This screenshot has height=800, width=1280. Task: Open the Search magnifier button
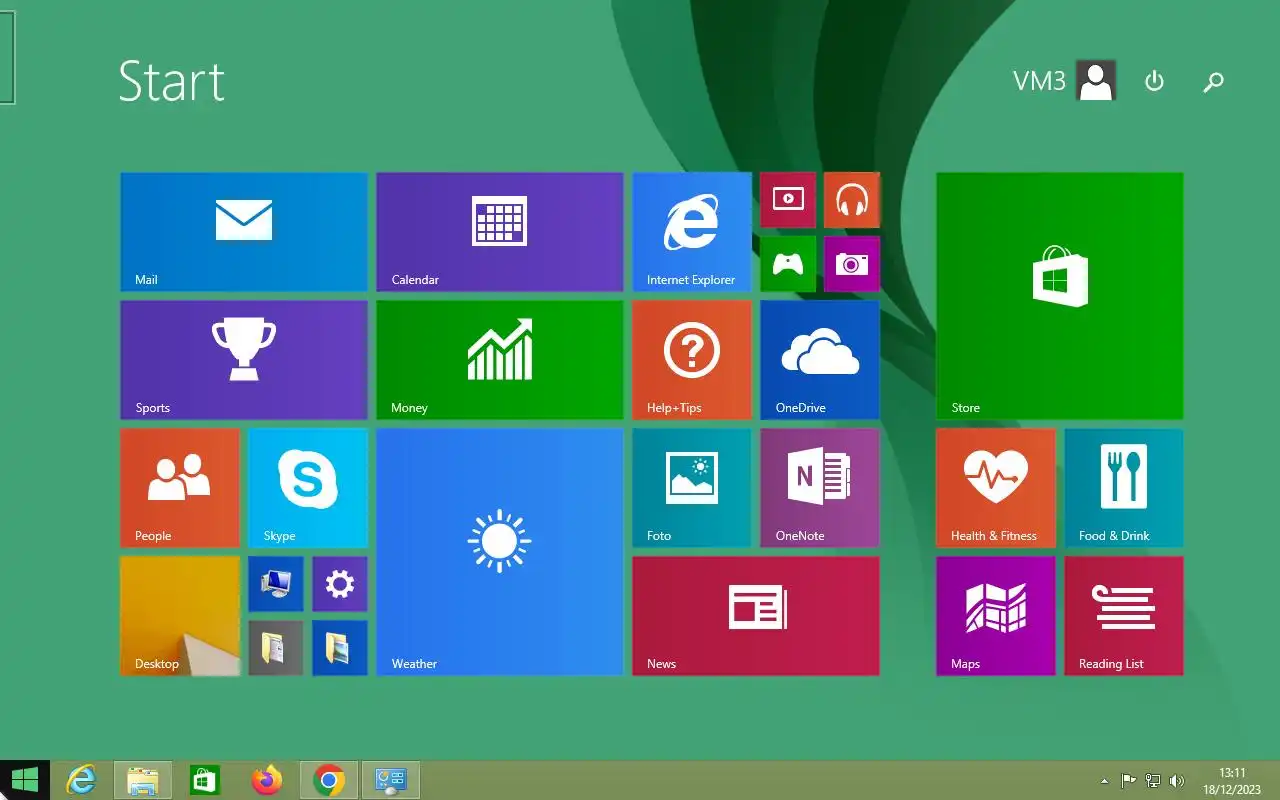[1213, 82]
